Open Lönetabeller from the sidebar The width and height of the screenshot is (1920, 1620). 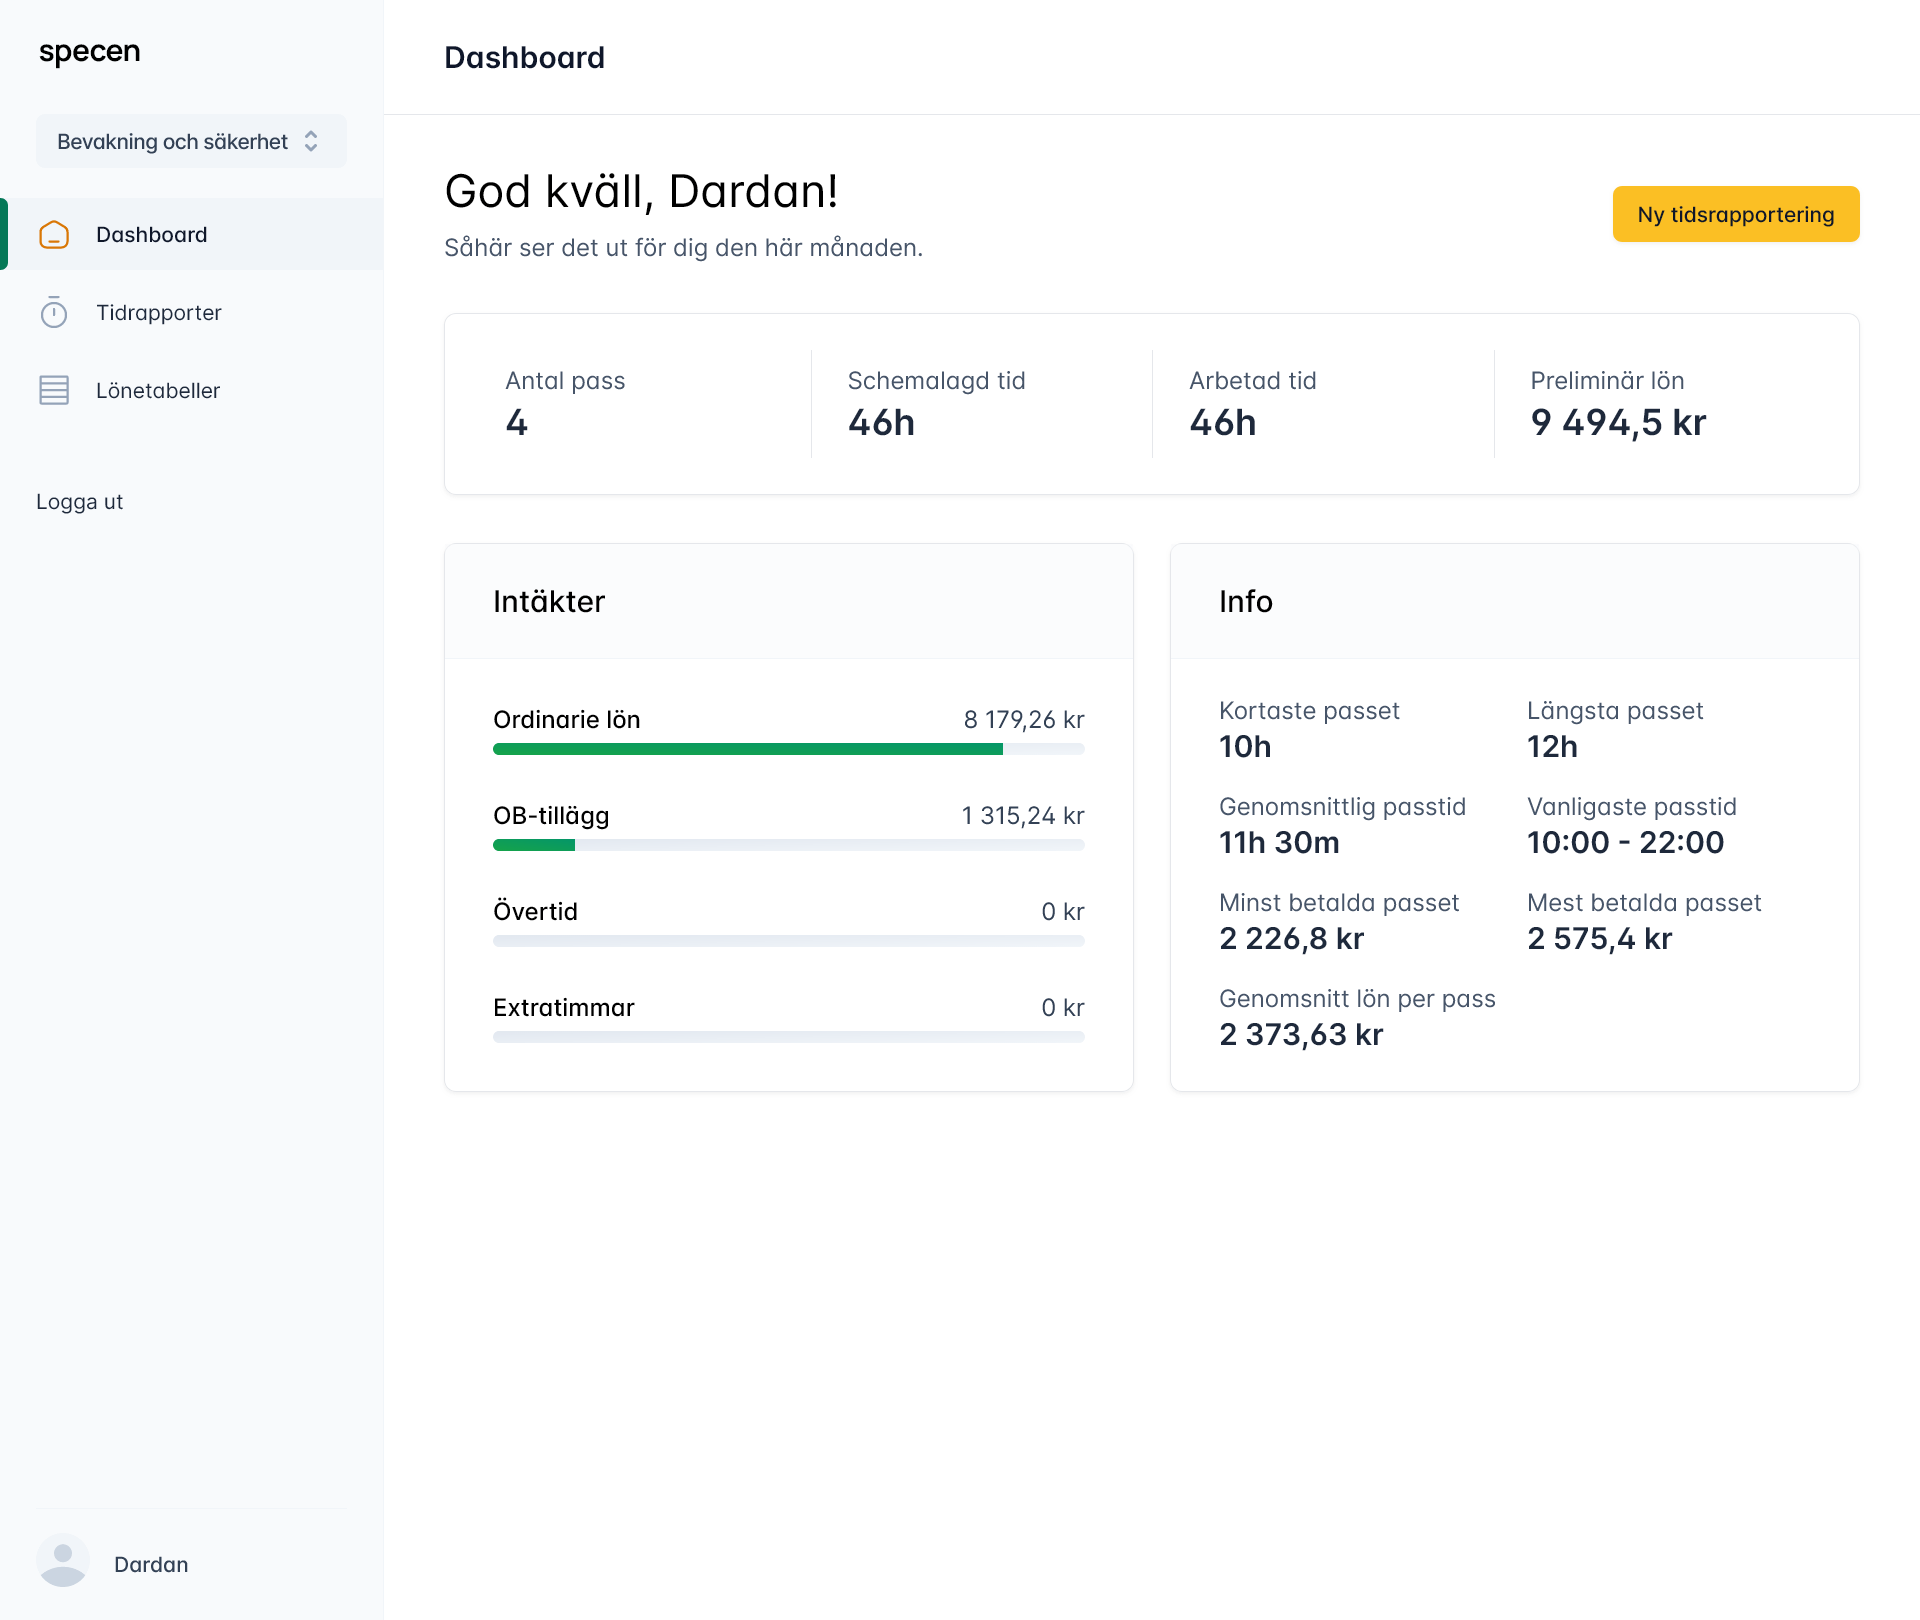[192, 391]
